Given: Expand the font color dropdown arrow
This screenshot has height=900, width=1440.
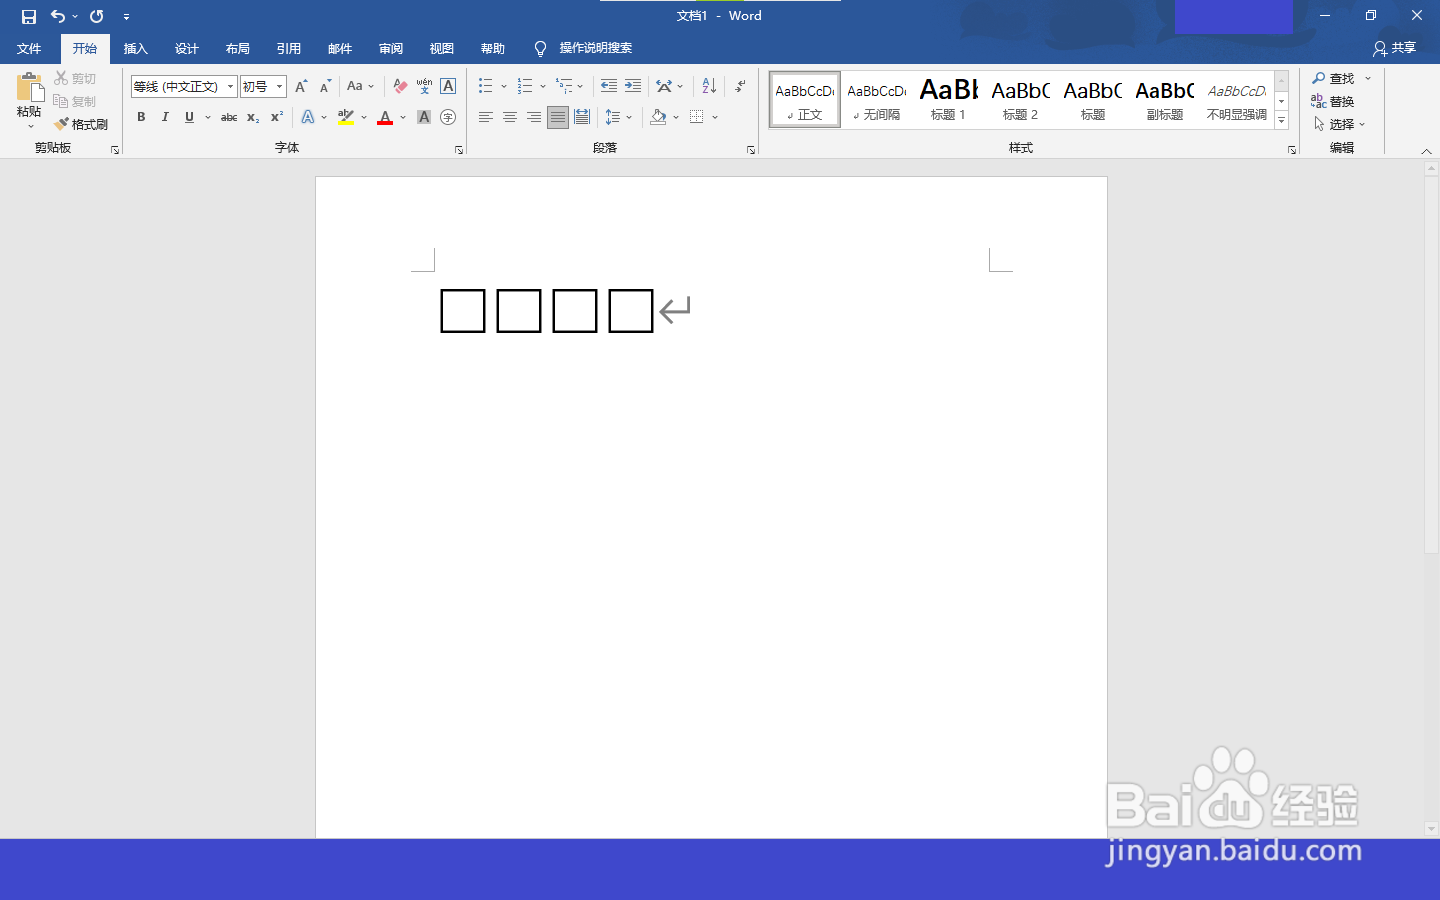Looking at the screenshot, I should tap(403, 117).
